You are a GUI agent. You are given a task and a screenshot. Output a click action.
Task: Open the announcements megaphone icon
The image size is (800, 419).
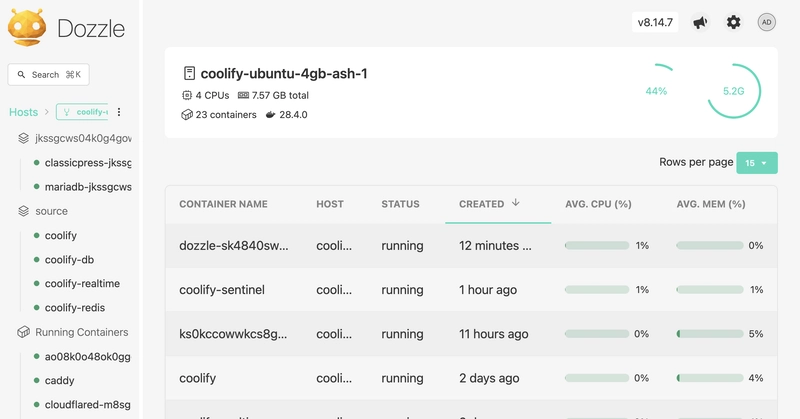700,22
